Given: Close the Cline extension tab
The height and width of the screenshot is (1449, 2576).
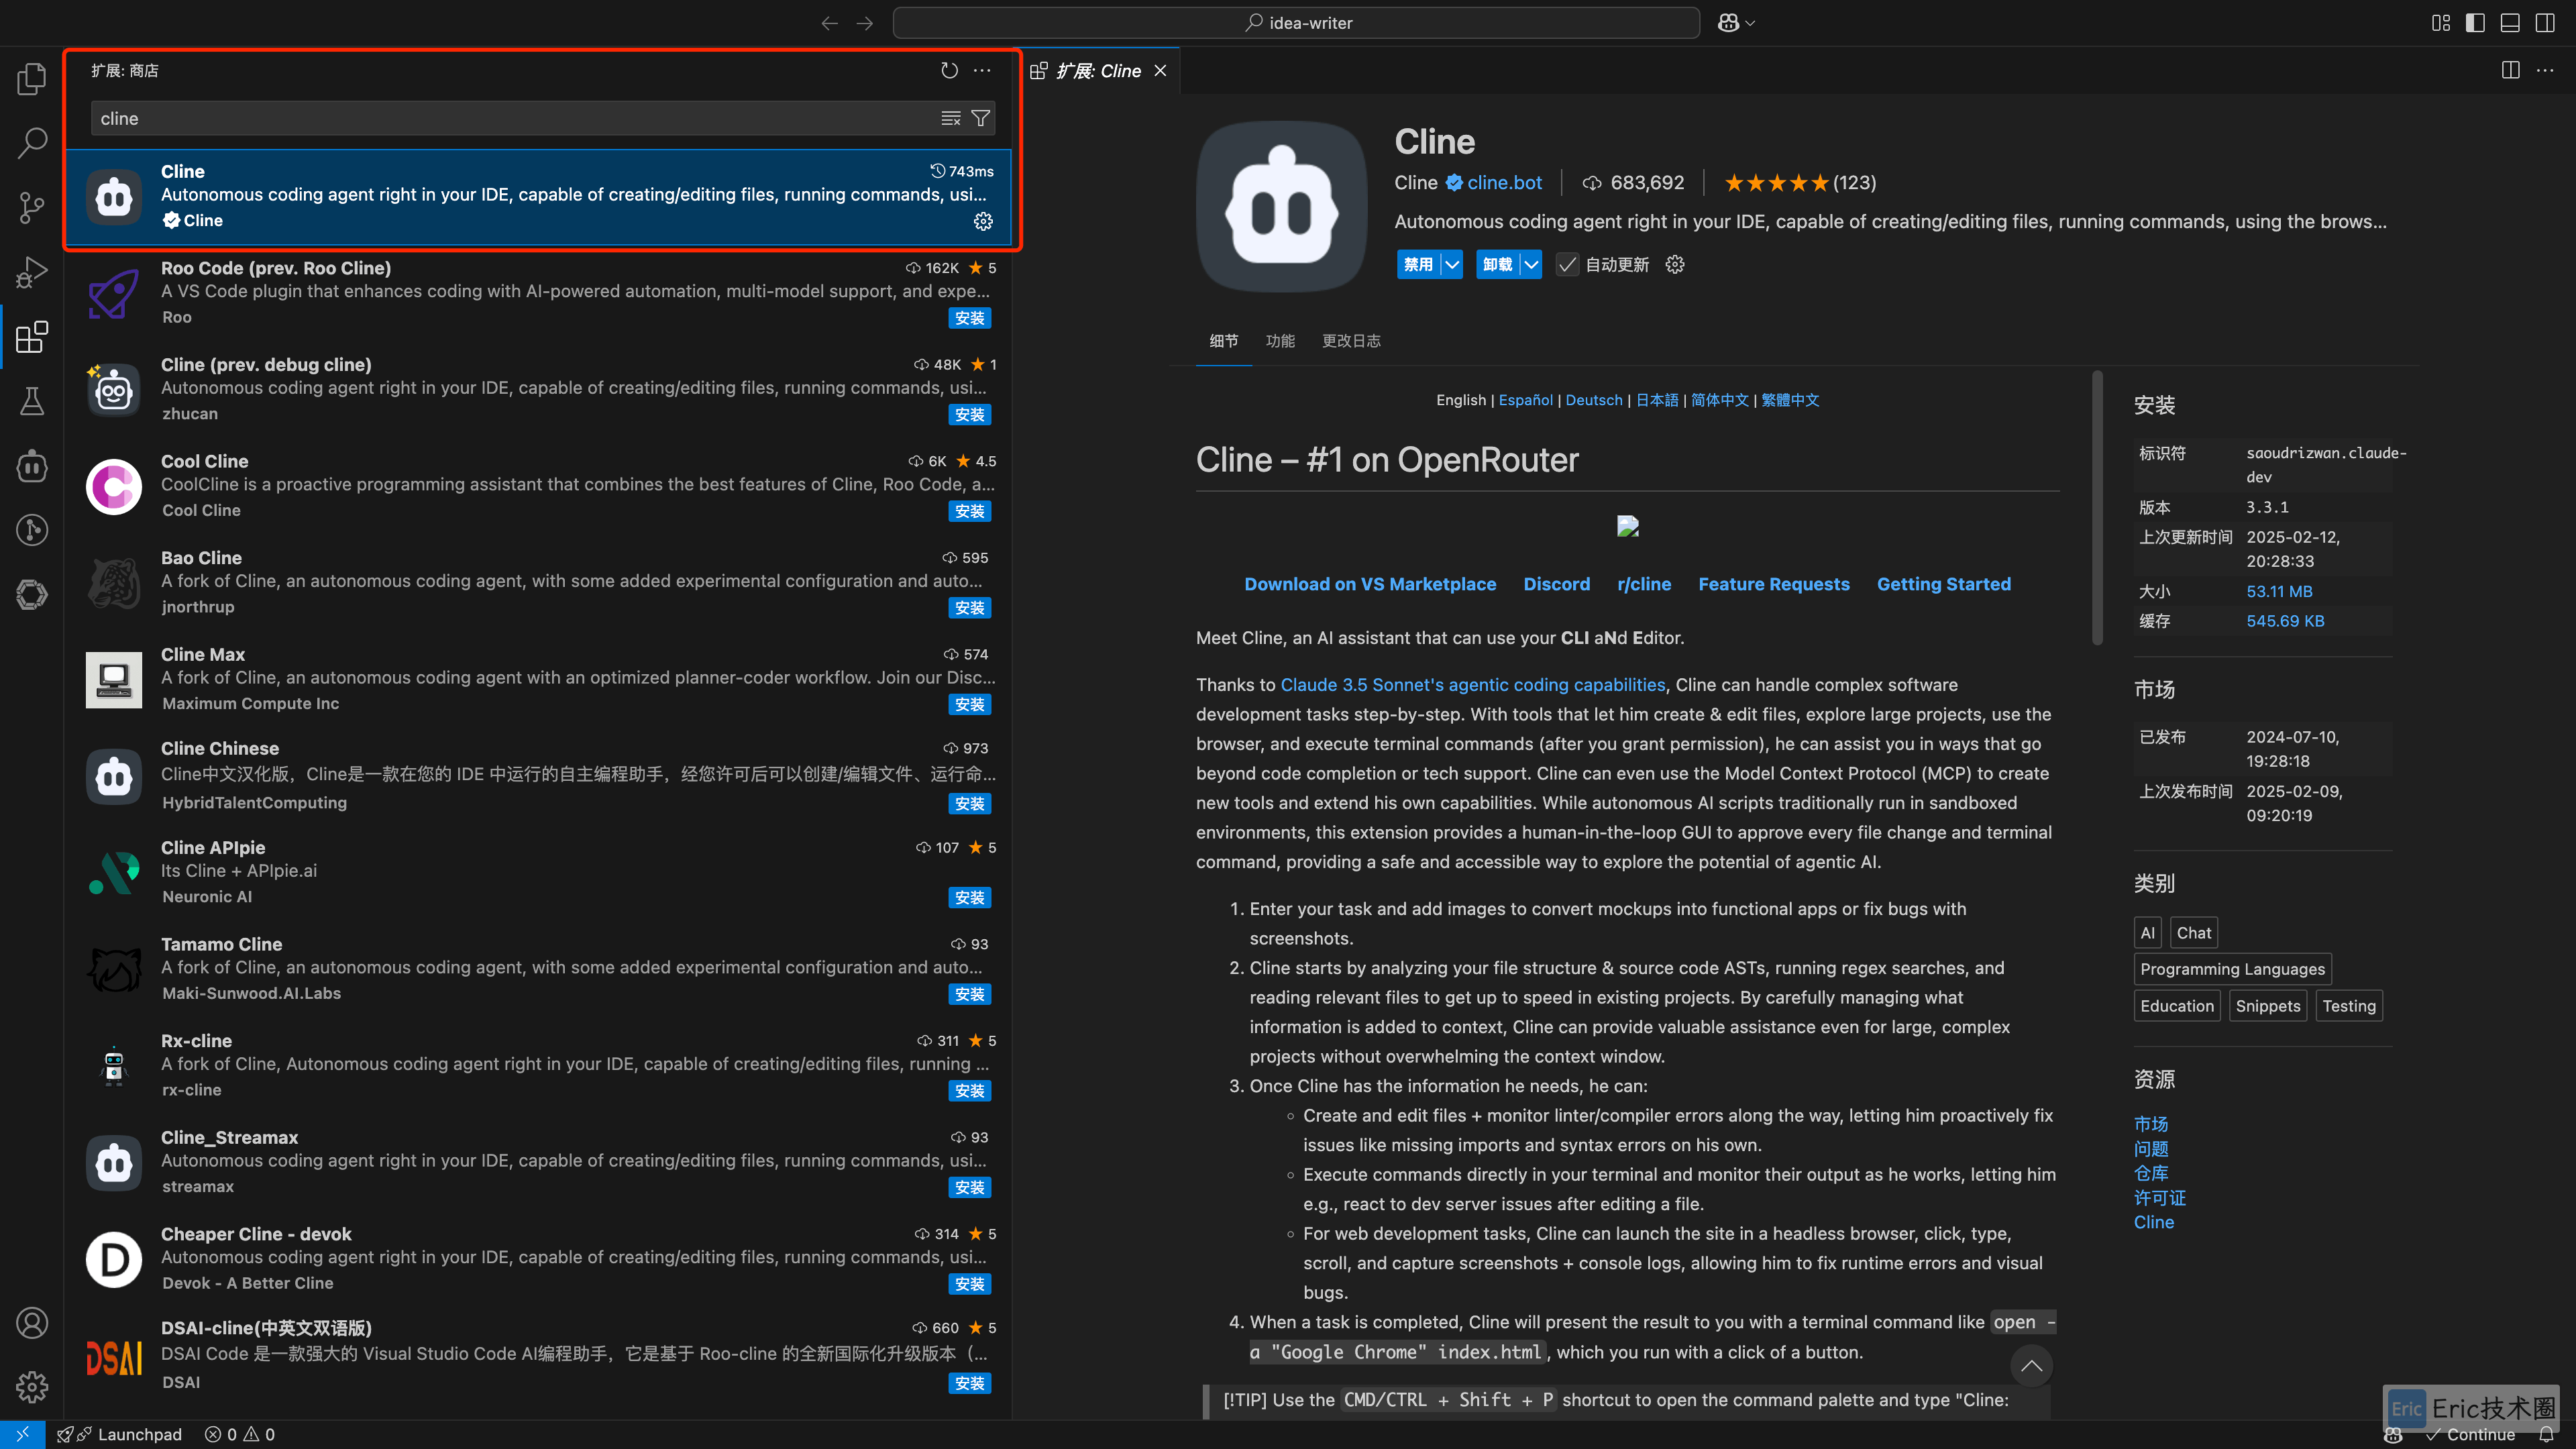Looking at the screenshot, I should 1160,70.
